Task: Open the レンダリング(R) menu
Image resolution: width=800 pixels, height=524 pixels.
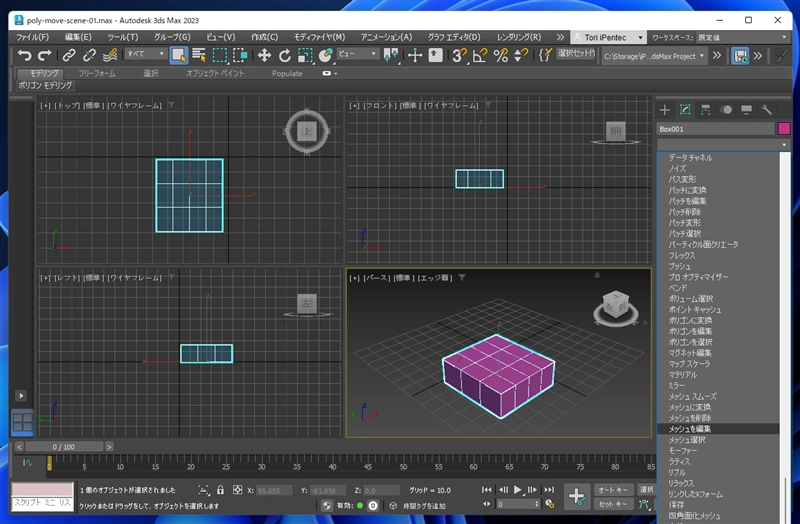Action: [x=519, y=37]
